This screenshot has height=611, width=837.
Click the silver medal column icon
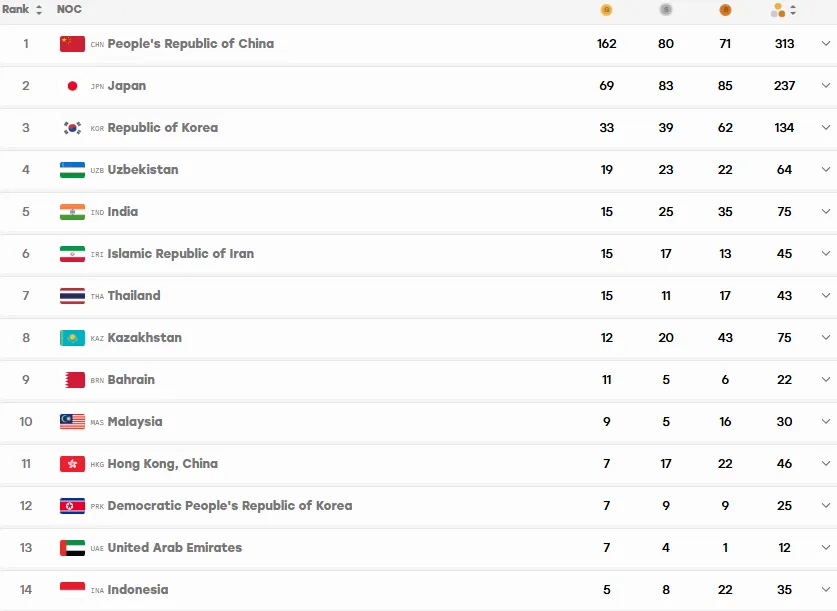click(665, 10)
